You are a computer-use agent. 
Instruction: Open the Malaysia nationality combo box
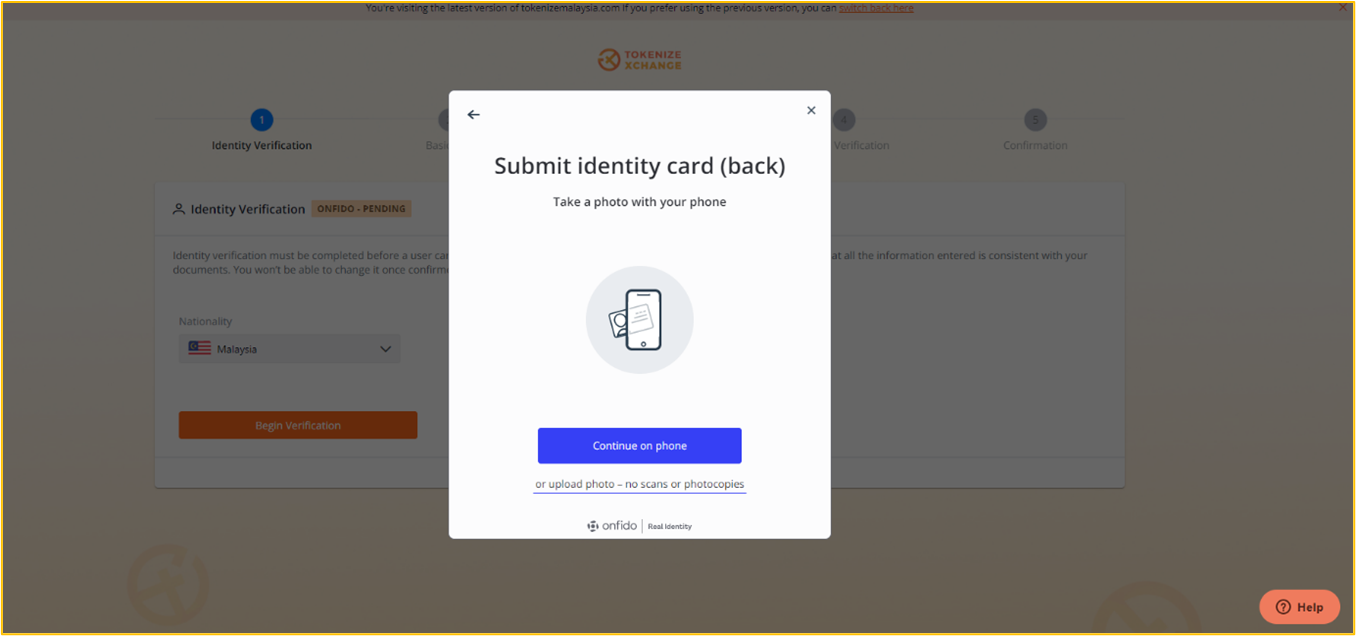pyautogui.click(x=290, y=349)
